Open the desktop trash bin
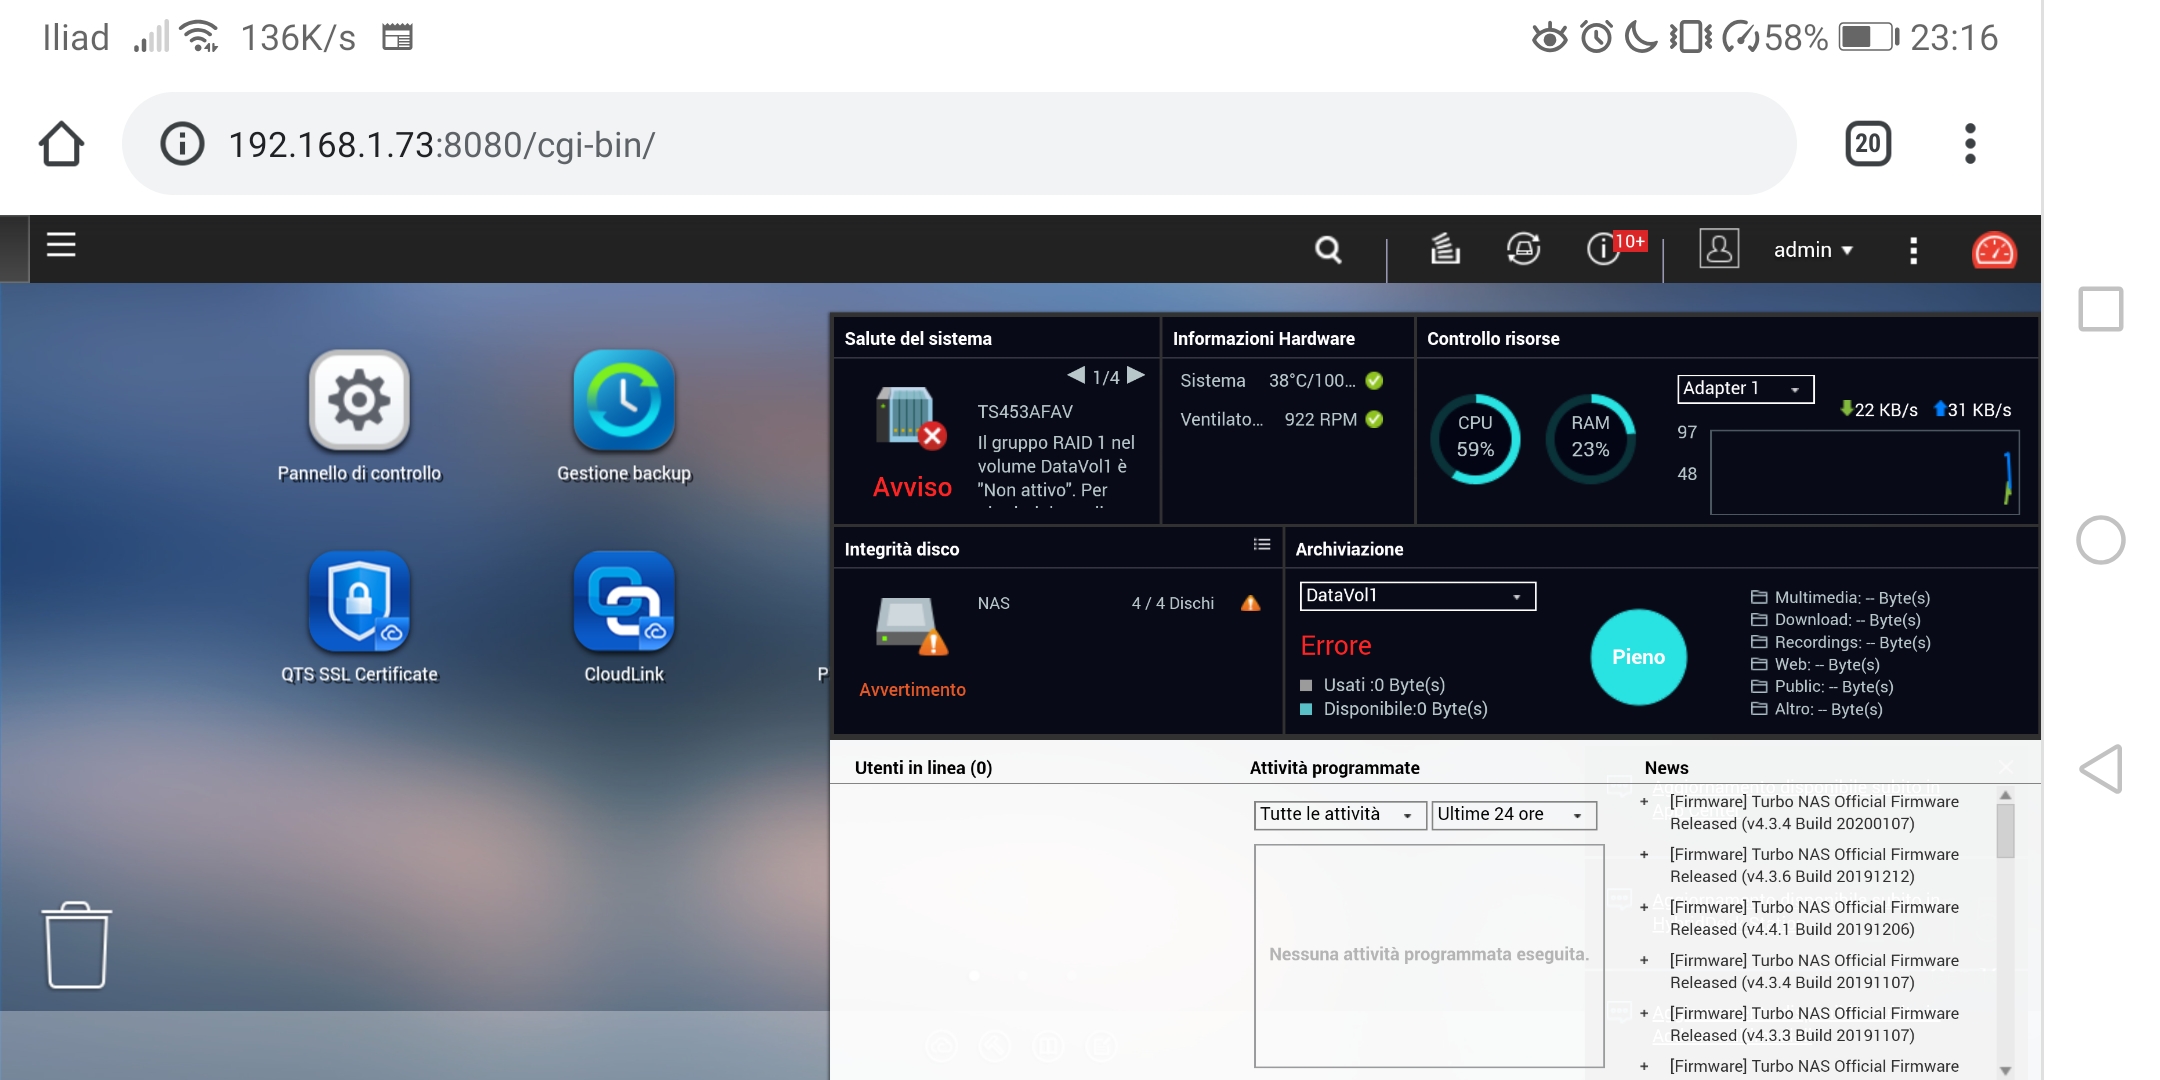The image size is (2160, 1080). [76, 945]
